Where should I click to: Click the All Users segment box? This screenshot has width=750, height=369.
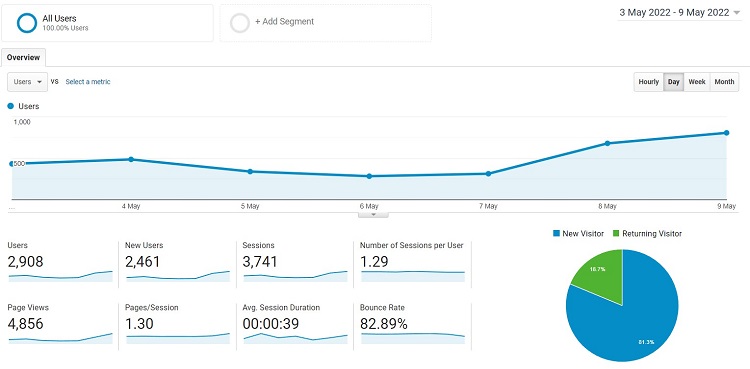[107, 23]
